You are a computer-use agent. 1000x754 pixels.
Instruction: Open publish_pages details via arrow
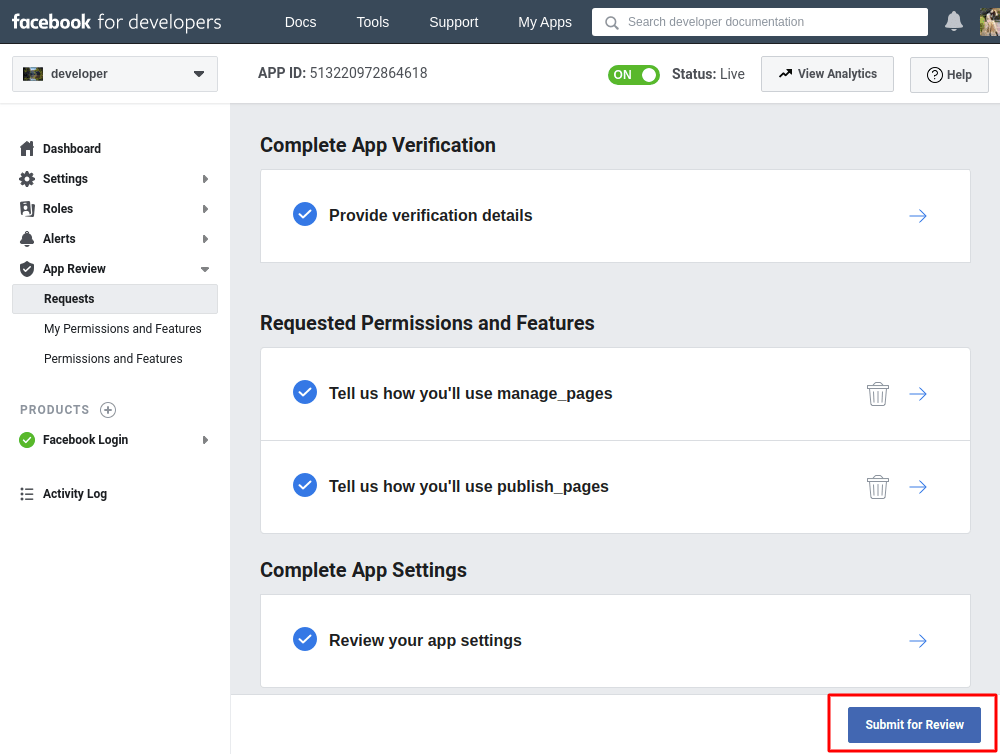pyautogui.click(x=918, y=487)
